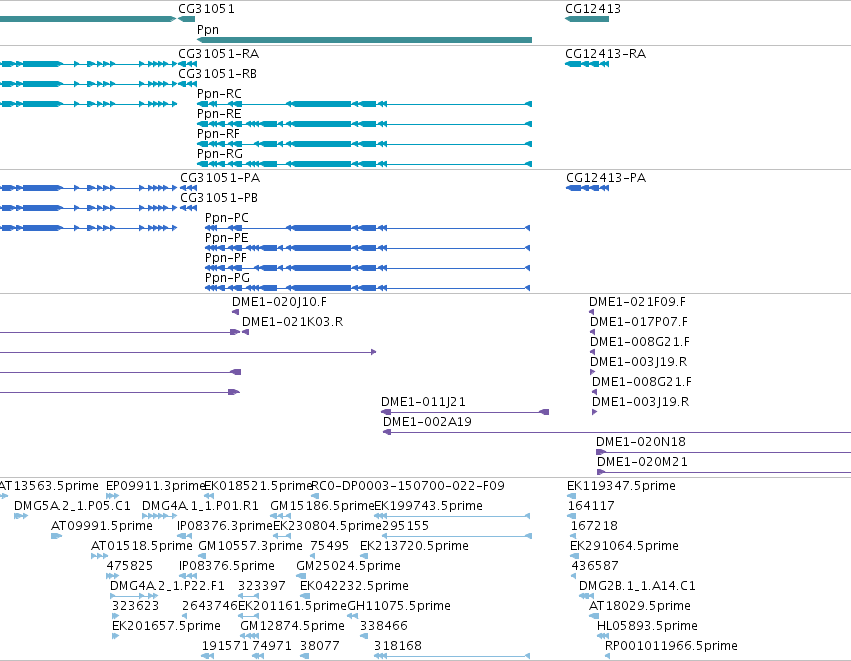
Task: Click the Ppn-PE protein label
Action: (x=227, y=238)
